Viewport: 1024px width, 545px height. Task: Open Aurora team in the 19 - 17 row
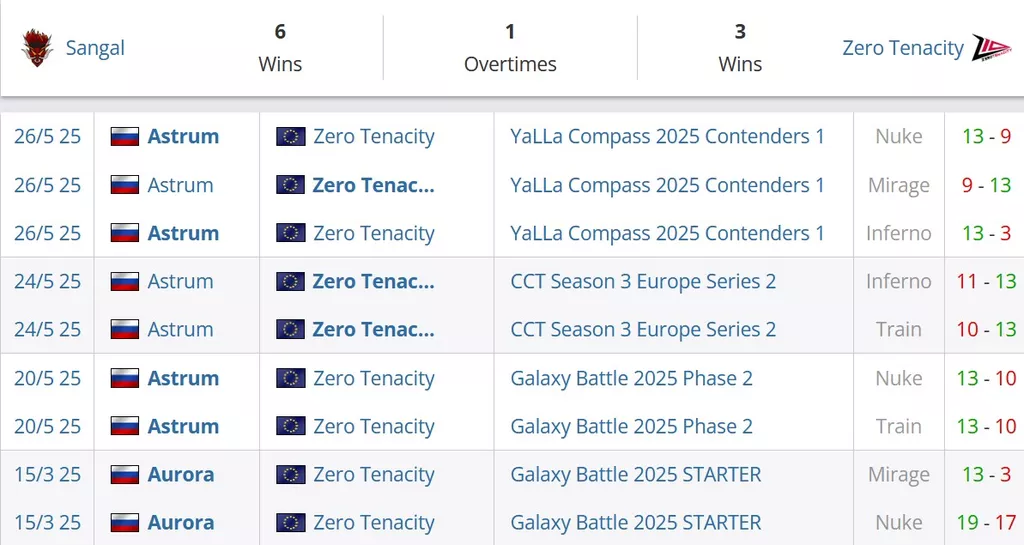tap(181, 523)
